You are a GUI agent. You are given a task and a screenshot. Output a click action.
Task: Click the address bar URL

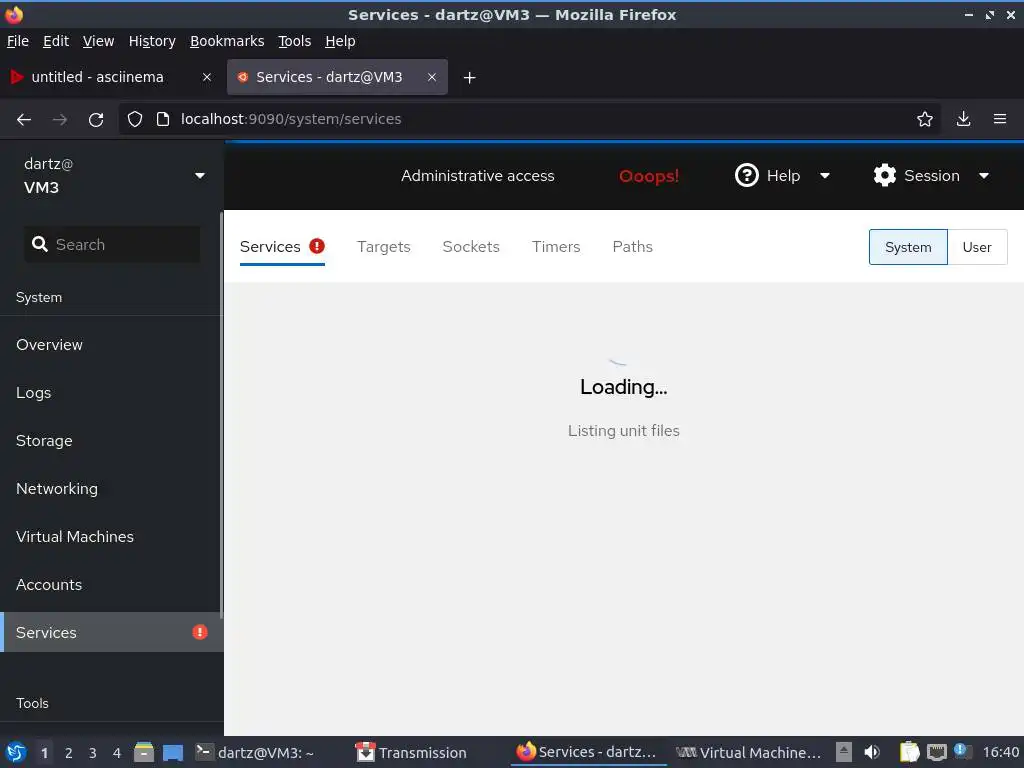tap(291, 119)
